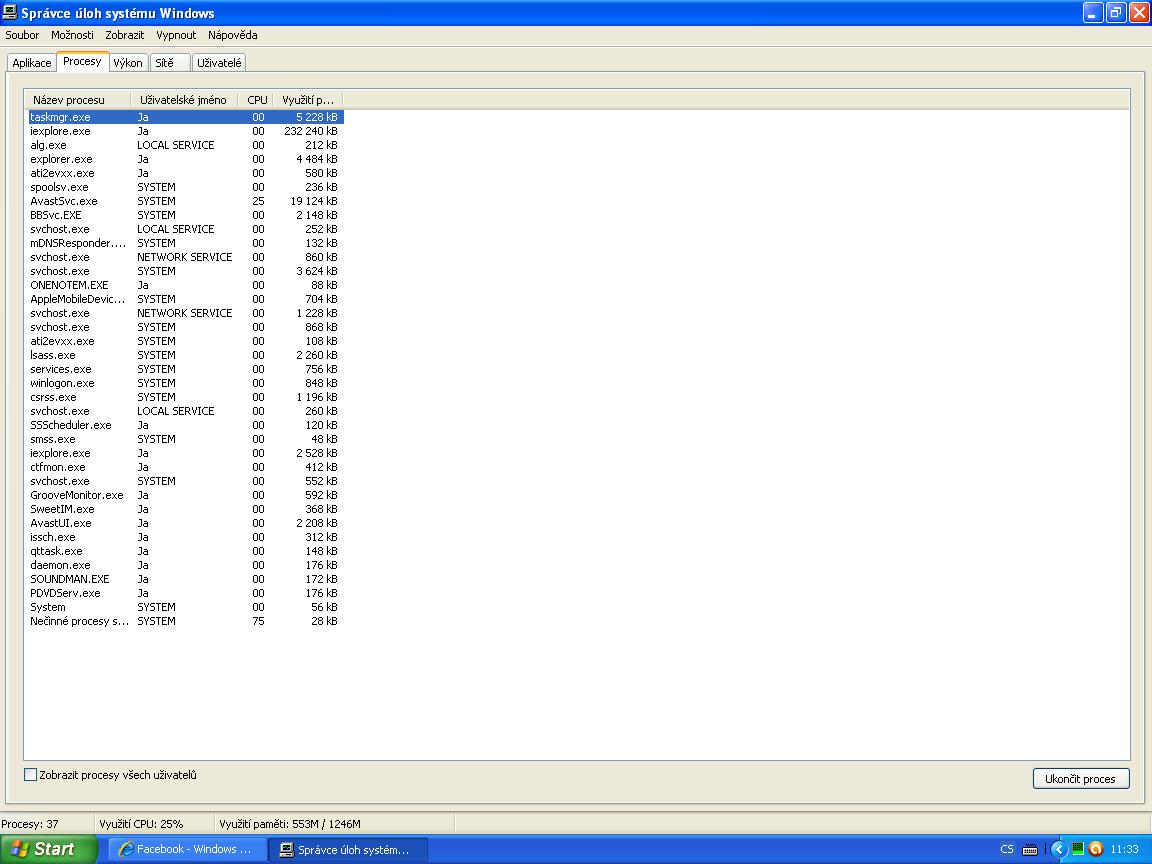Select ctfmon.exe process
The image size is (1152, 864).
tap(186, 467)
